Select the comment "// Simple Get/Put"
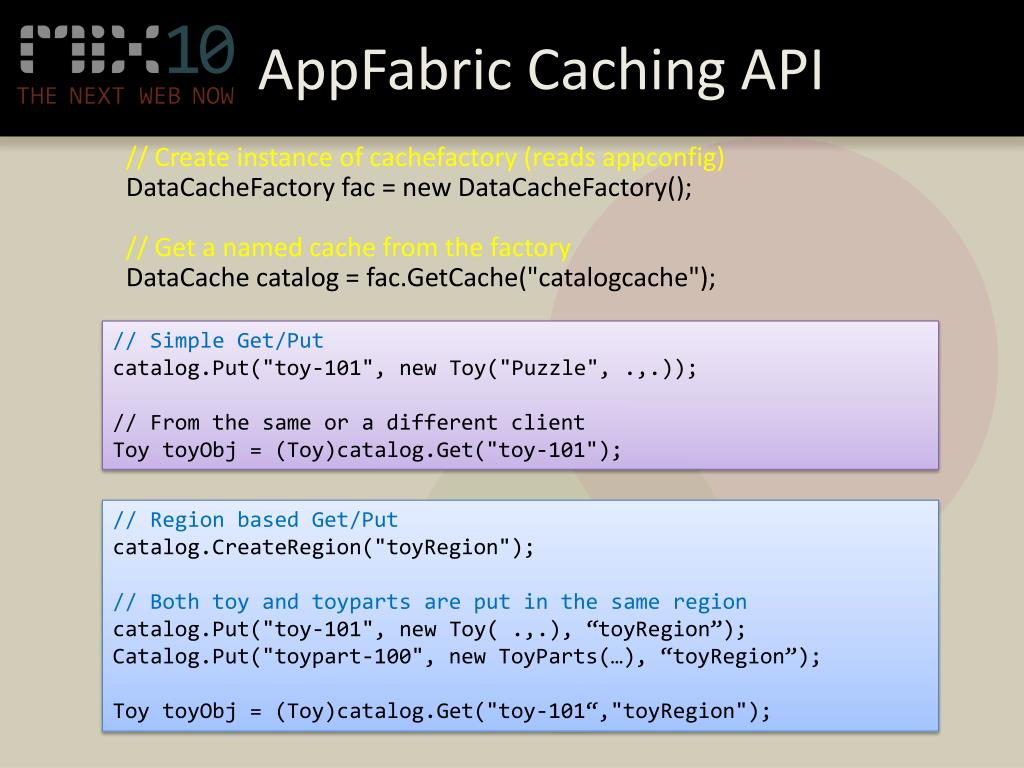The height and width of the screenshot is (768, 1024). click(218, 340)
